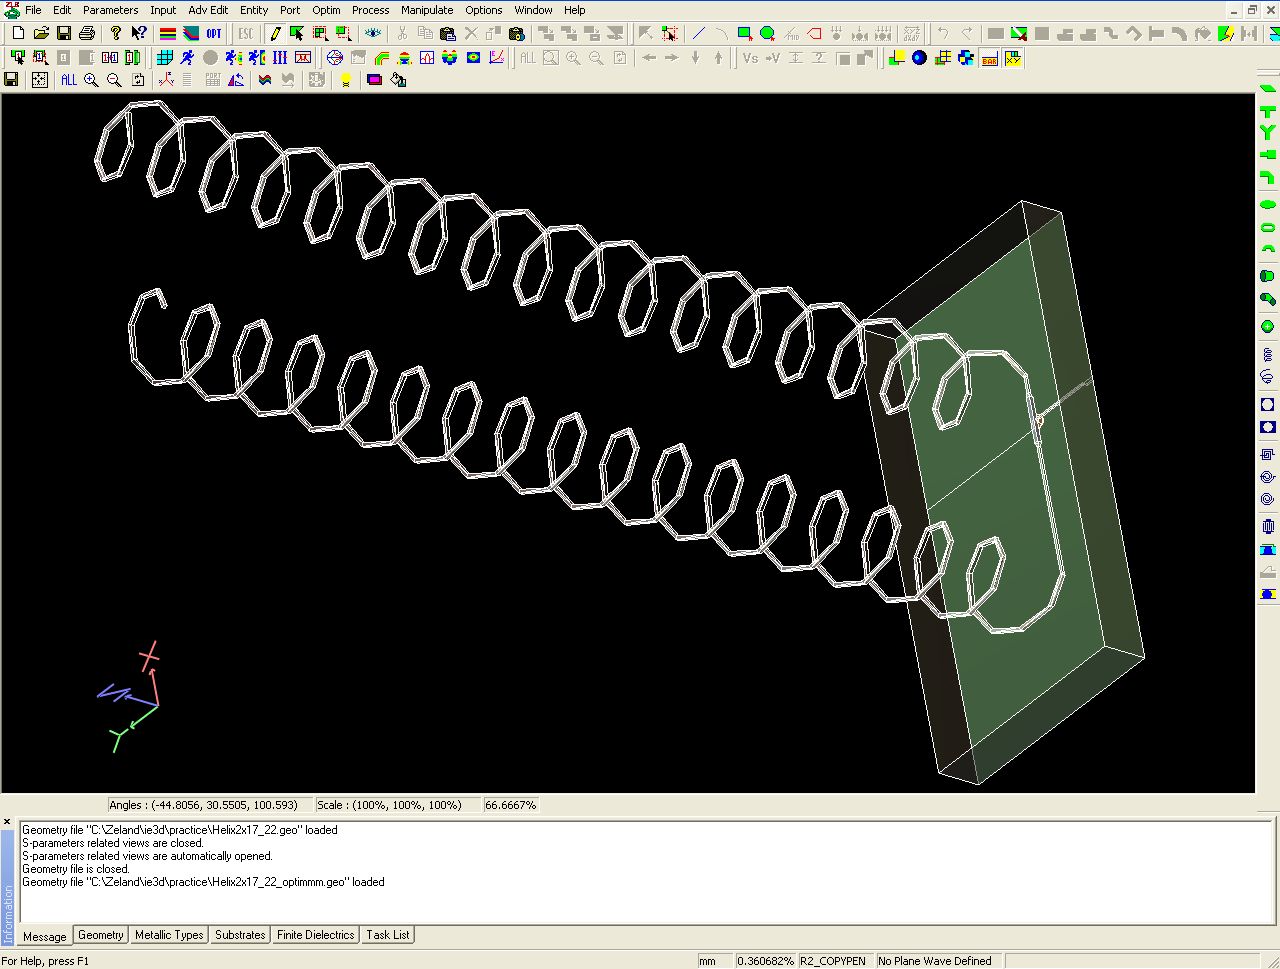The height and width of the screenshot is (969, 1280).
Task: Open the Adv Edit menu
Action: coord(208,10)
